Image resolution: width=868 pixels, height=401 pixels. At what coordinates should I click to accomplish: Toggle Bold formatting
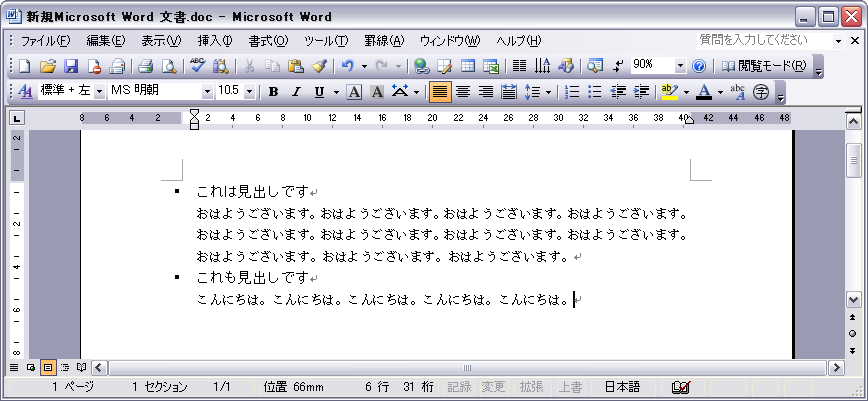(273, 92)
